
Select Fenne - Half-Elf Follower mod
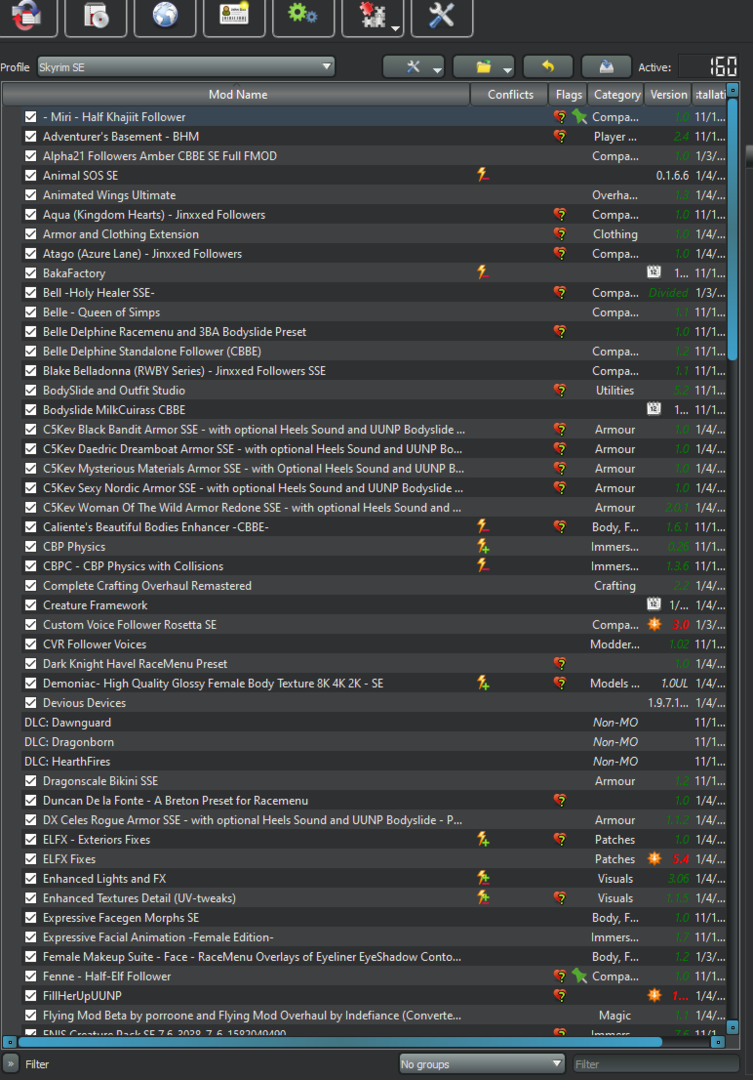point(107,976)
